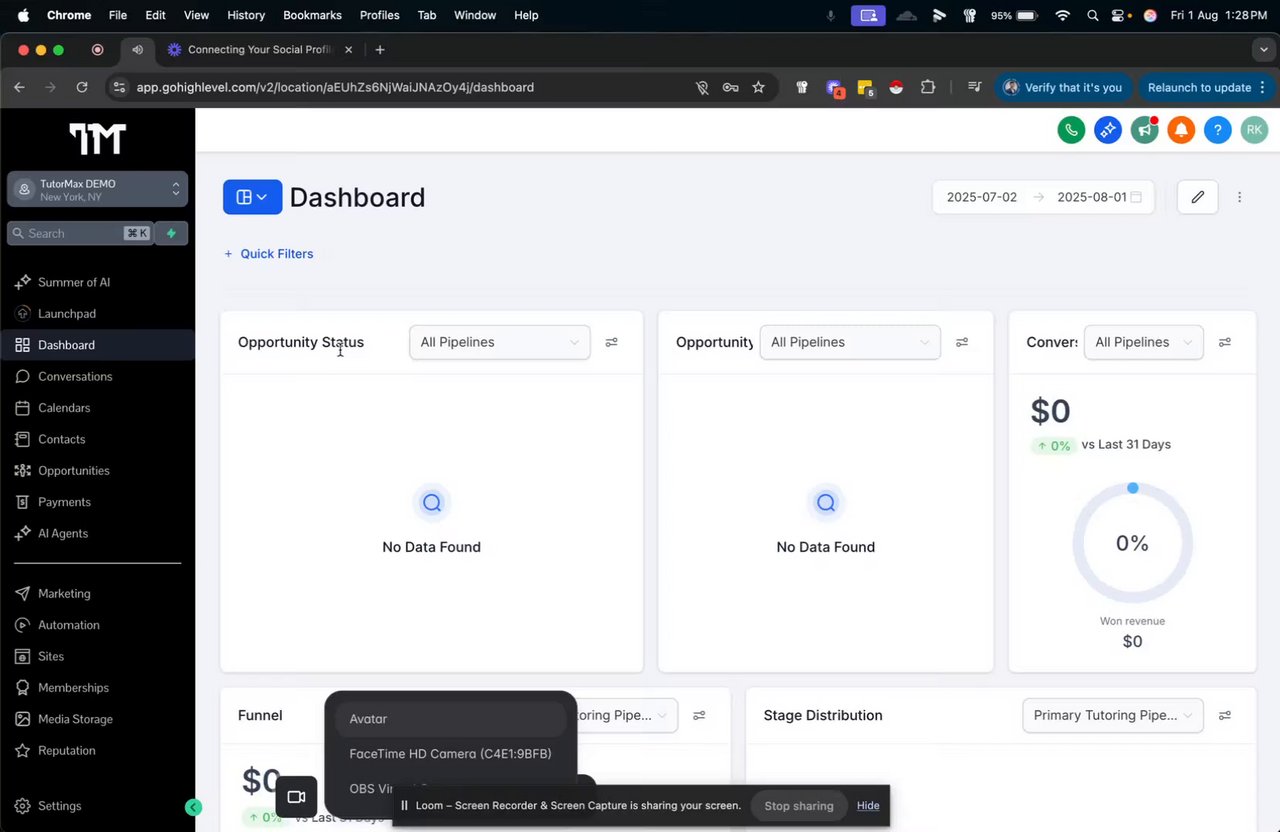Viewport: 1280px width, 832px height.
Task: Click Stop sharing in the Loom bar
Action: (x=799, y=806)
